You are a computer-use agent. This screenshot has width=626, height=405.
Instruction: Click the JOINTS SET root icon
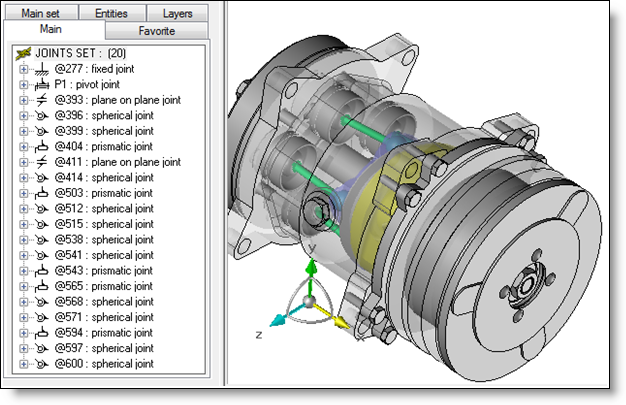coord(24,53)
